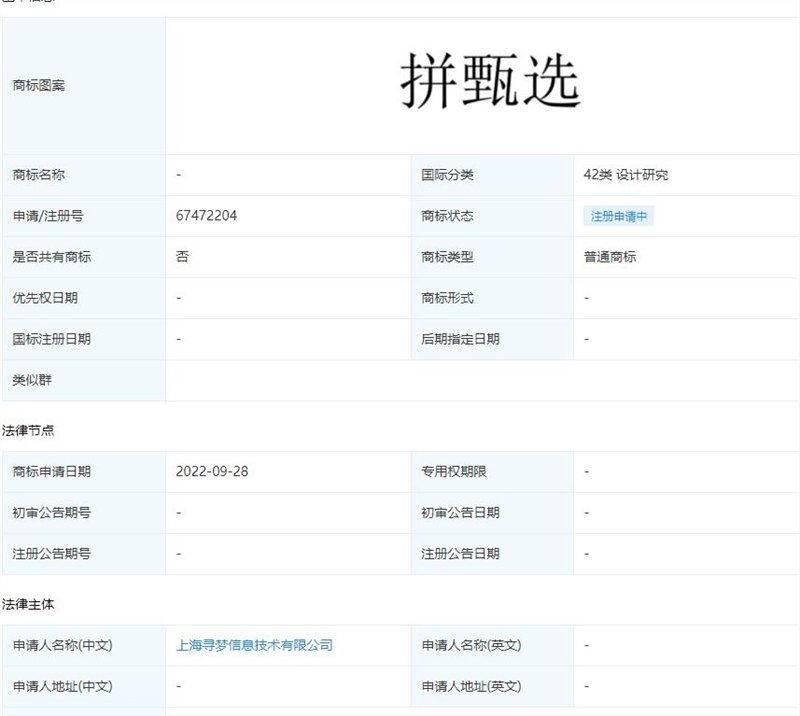800x716 pixels.
Task: Open the 上海寻梦信息技术有限公司 applicant link
Action: (x=254, y=645)
